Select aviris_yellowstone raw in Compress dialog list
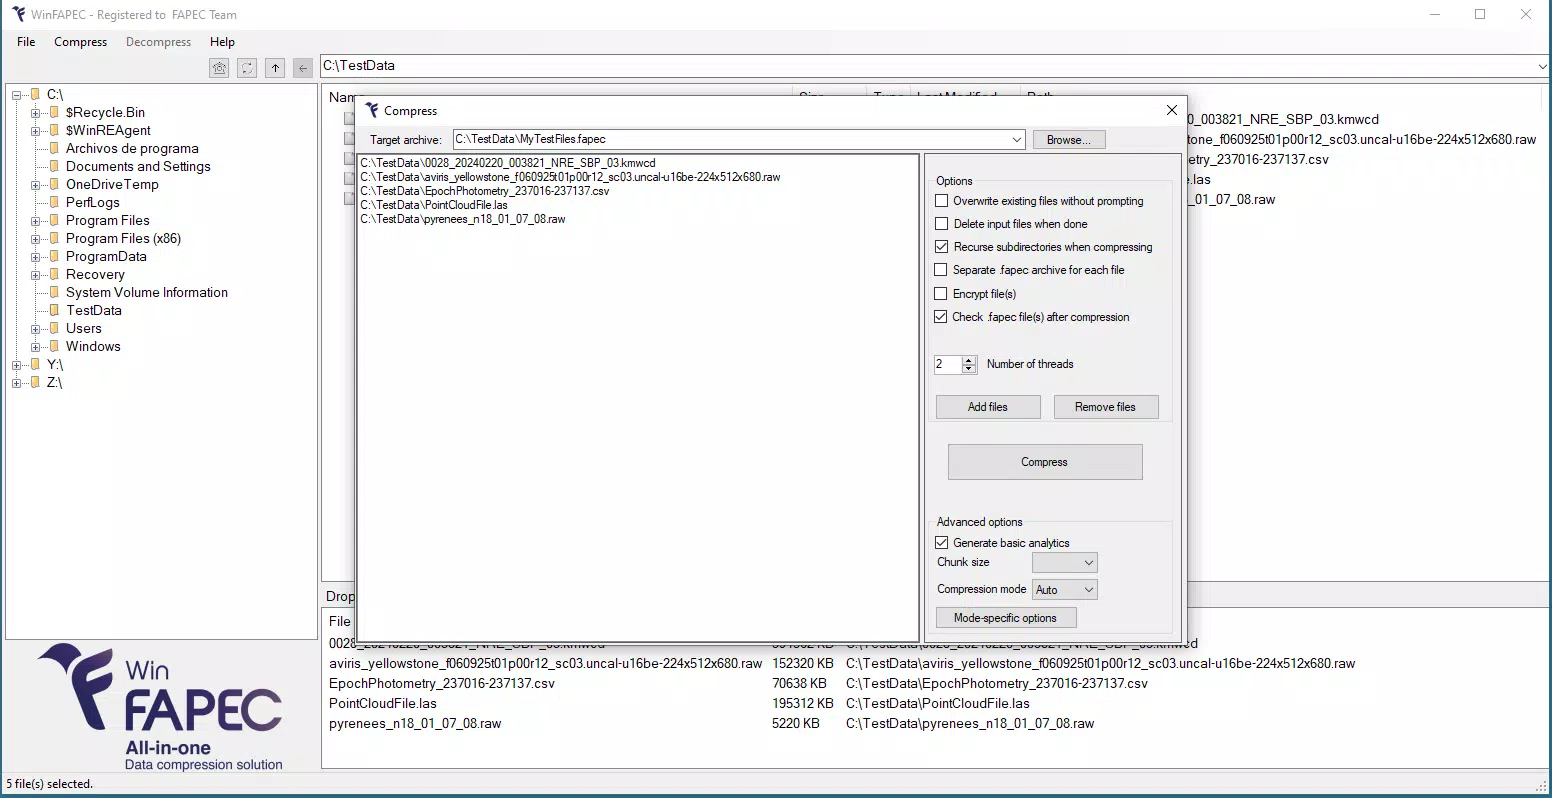 click(x=570, y=177)
